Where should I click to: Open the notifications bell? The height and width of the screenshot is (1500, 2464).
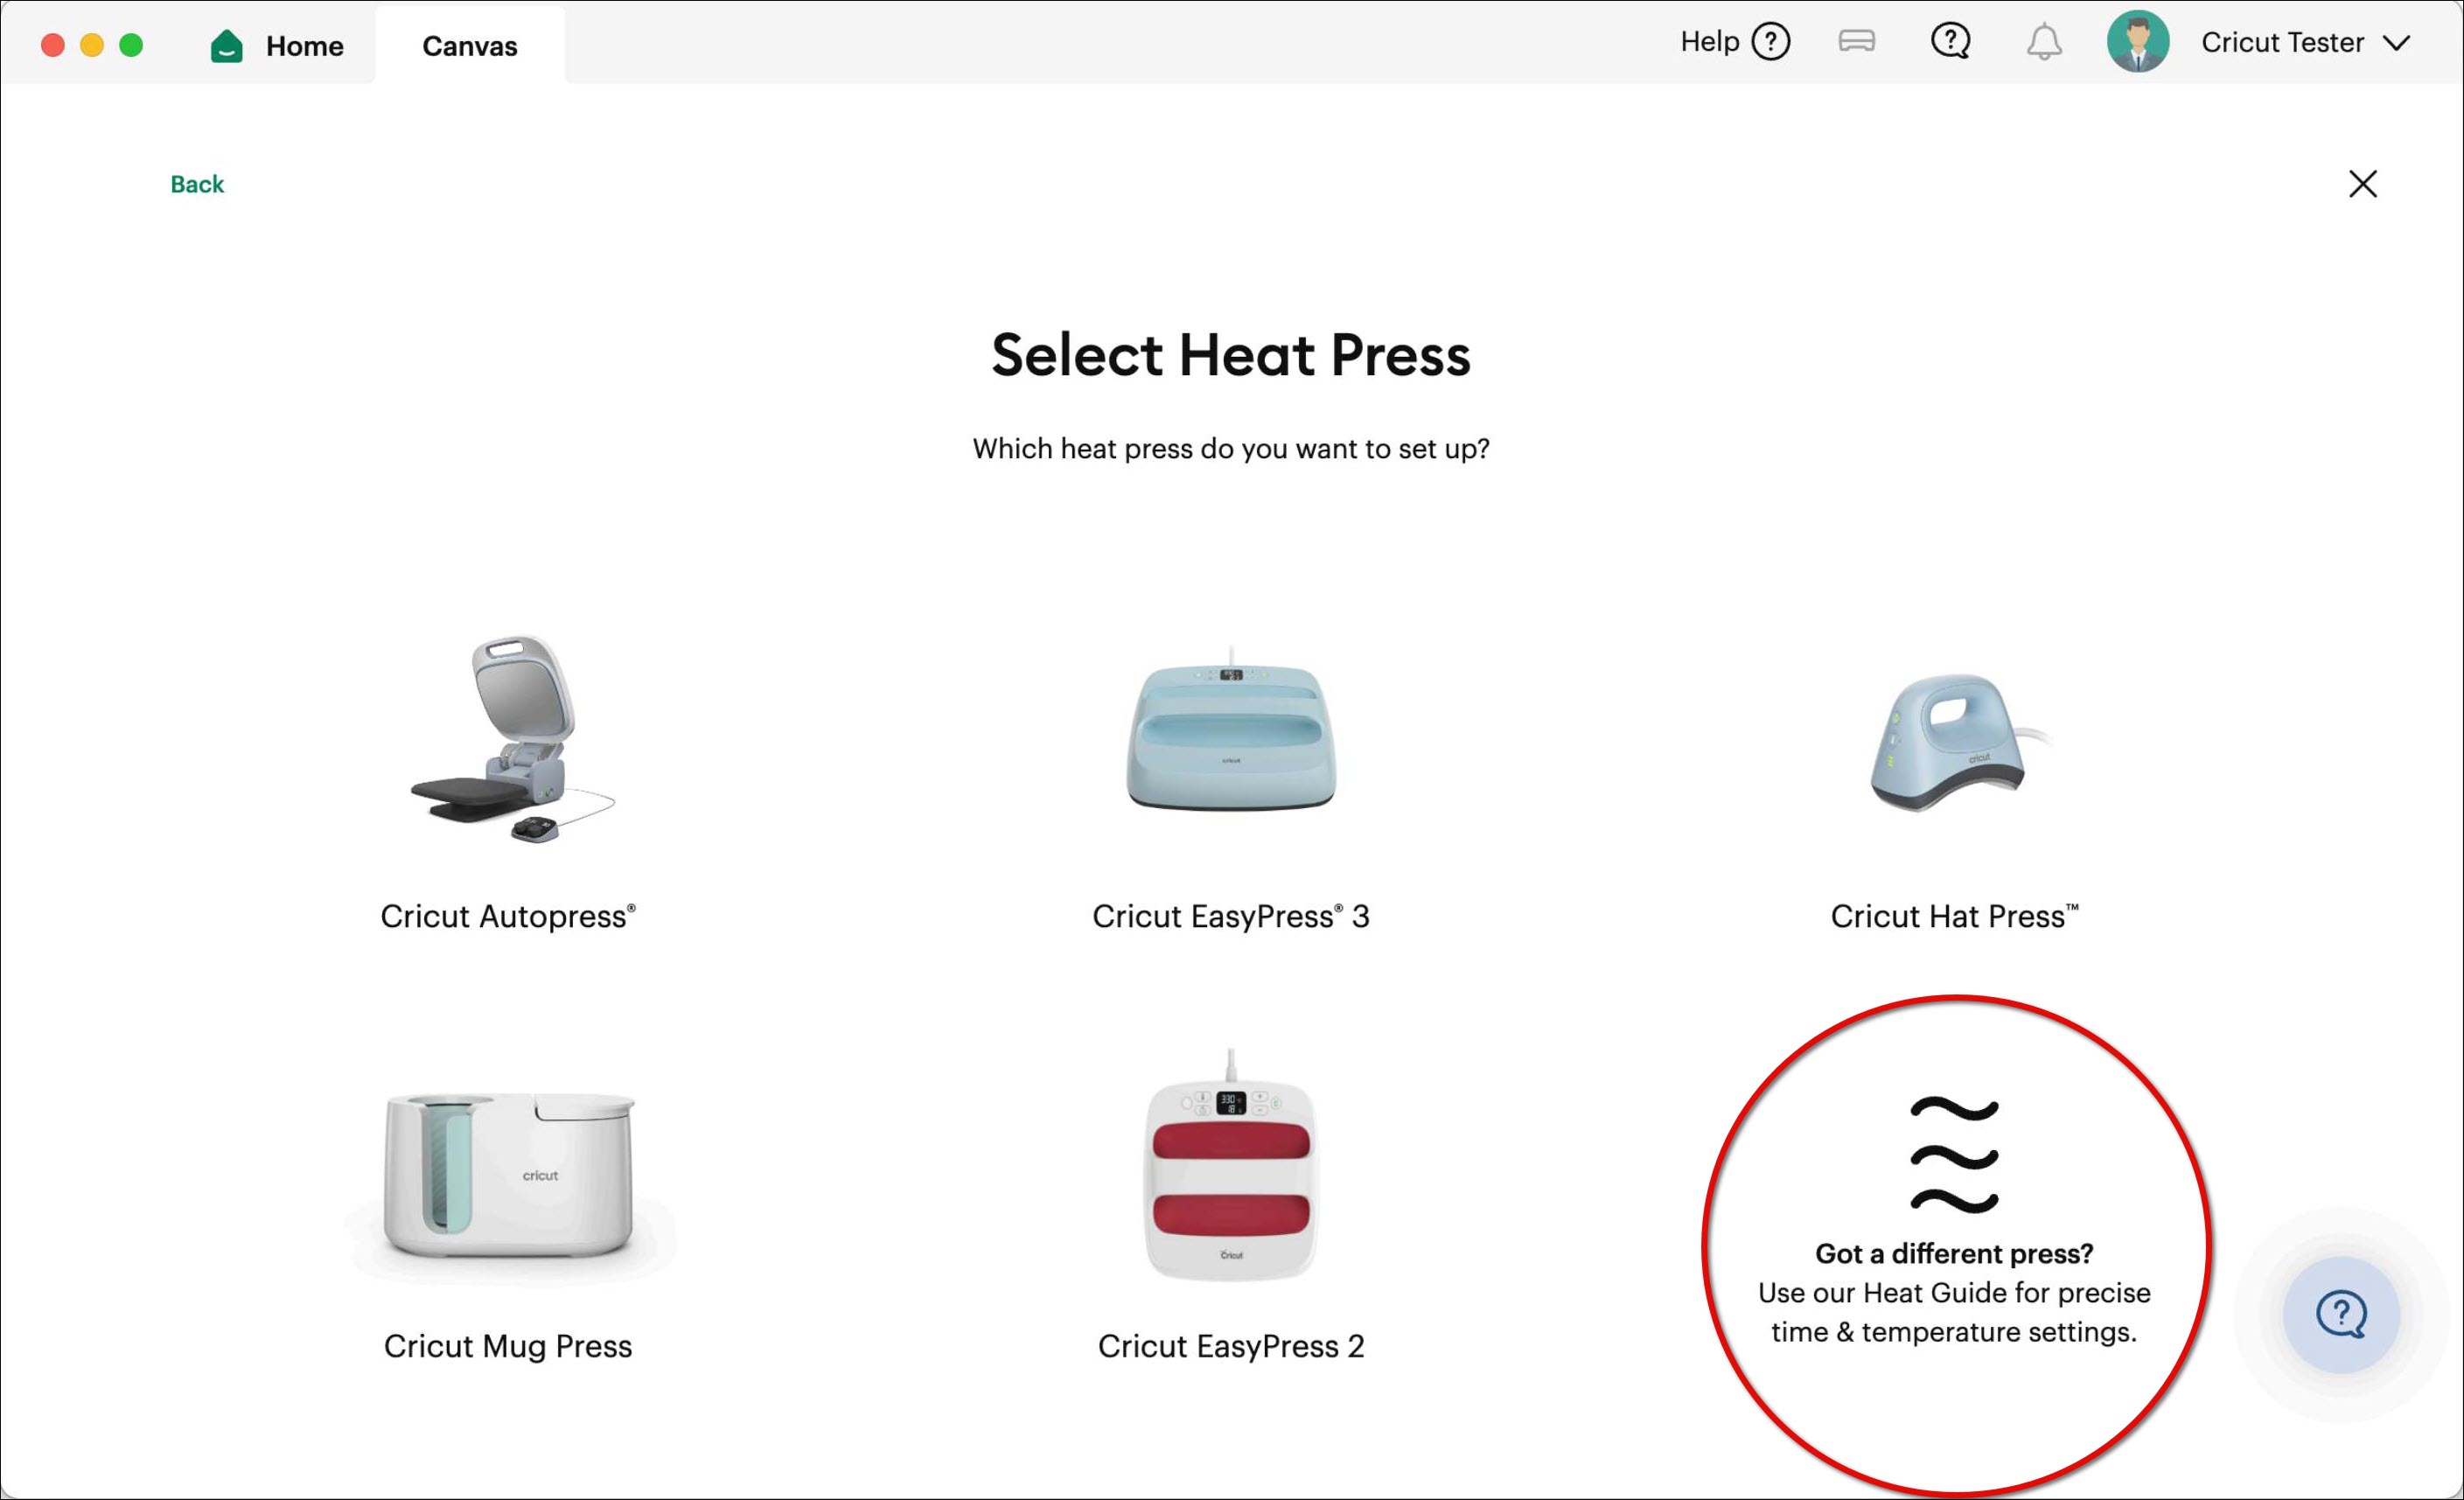2044,41
